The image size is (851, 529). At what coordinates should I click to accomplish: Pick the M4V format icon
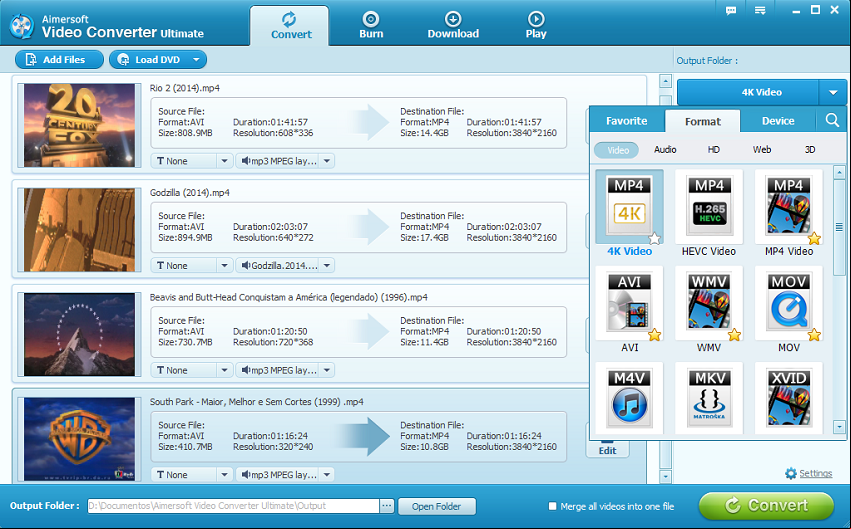pyautogui.click(x=629, y=398)
